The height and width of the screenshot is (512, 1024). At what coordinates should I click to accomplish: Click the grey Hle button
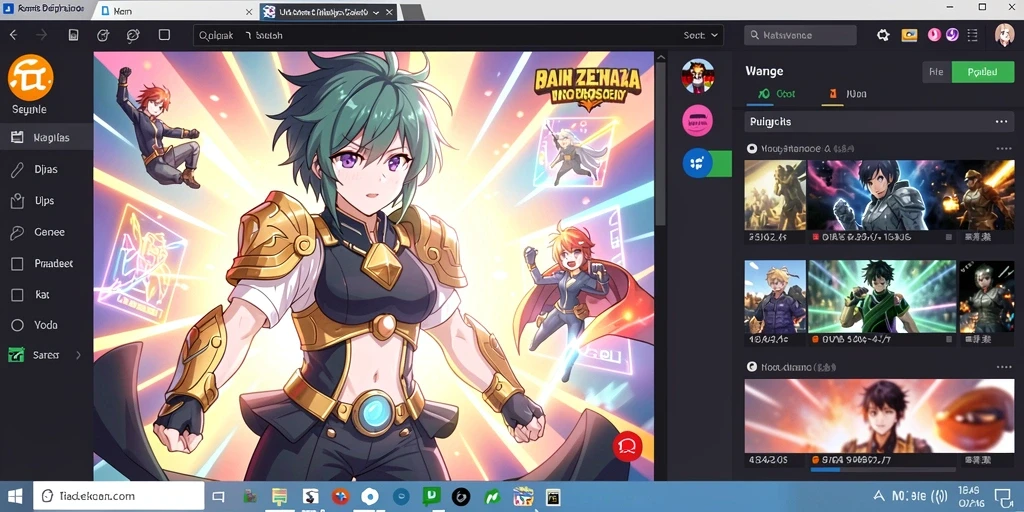936,72
